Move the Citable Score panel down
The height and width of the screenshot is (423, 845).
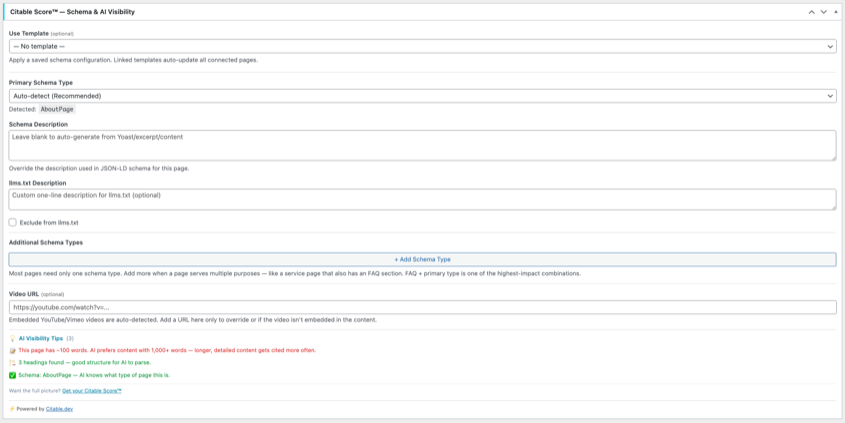[823, 12]
